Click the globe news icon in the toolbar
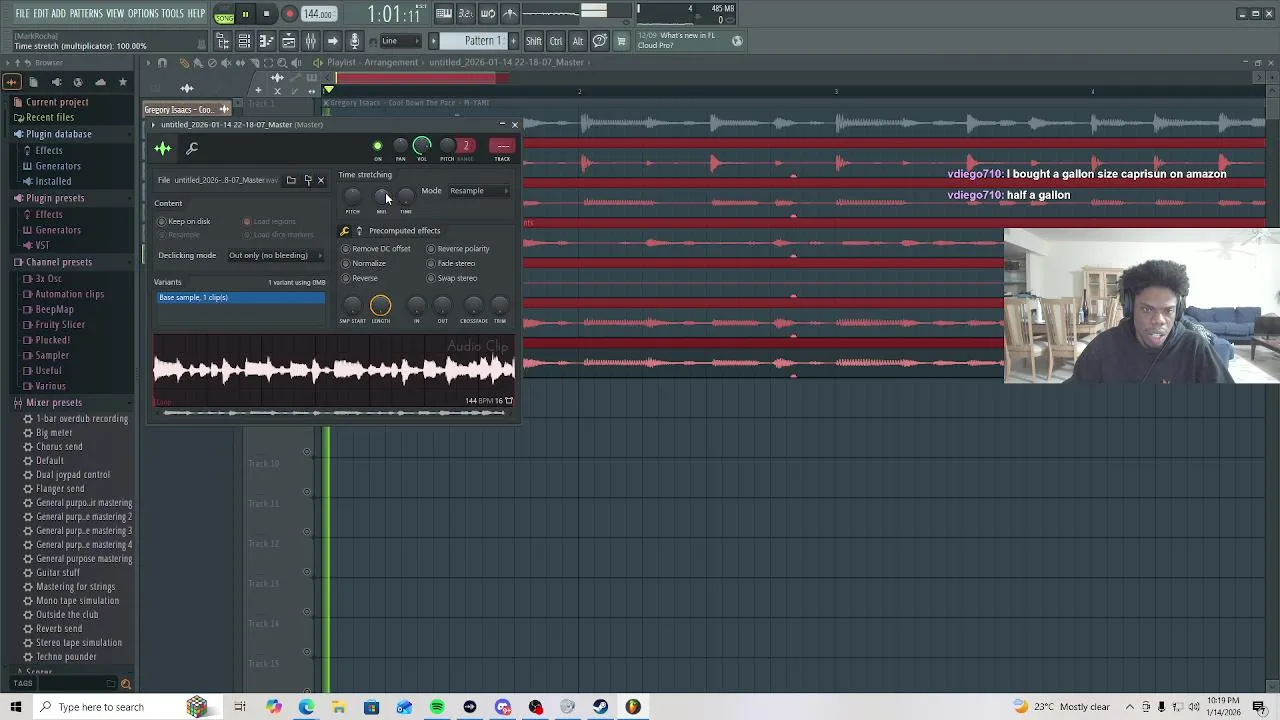 point(737,41)
